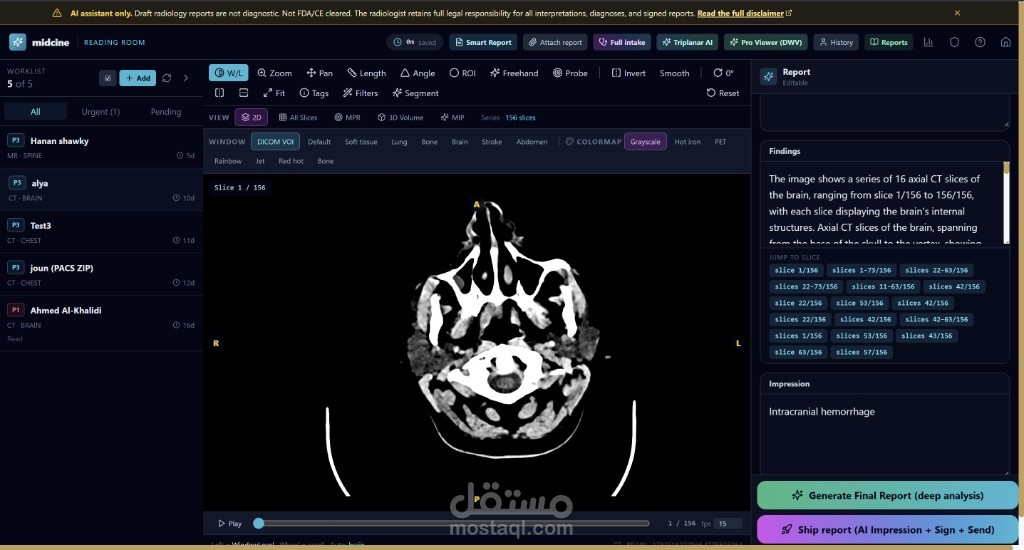Apply the Lung window preset
The height and width of the screenshot is (550, 1024).
tap(399, 142)
